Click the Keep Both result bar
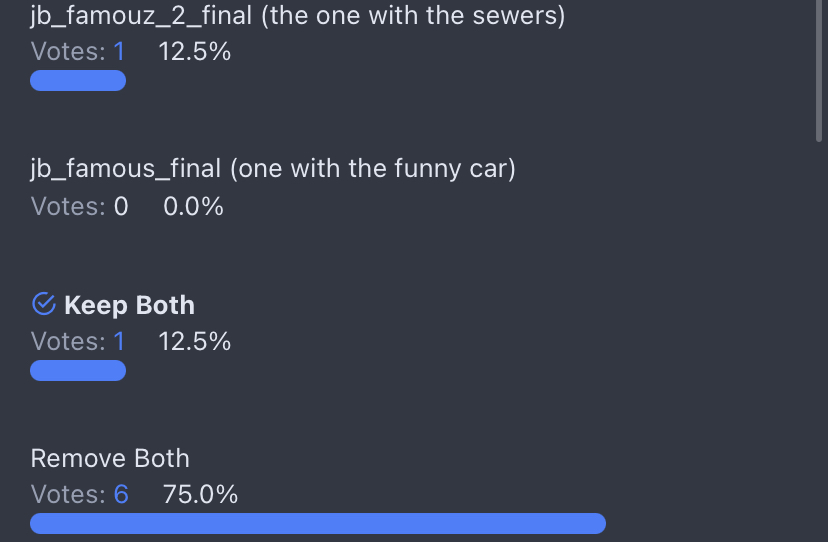 [x=78, y=371]
